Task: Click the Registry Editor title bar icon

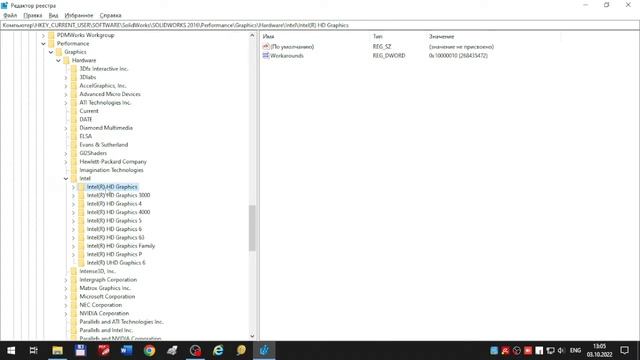Action: [4, 5]
